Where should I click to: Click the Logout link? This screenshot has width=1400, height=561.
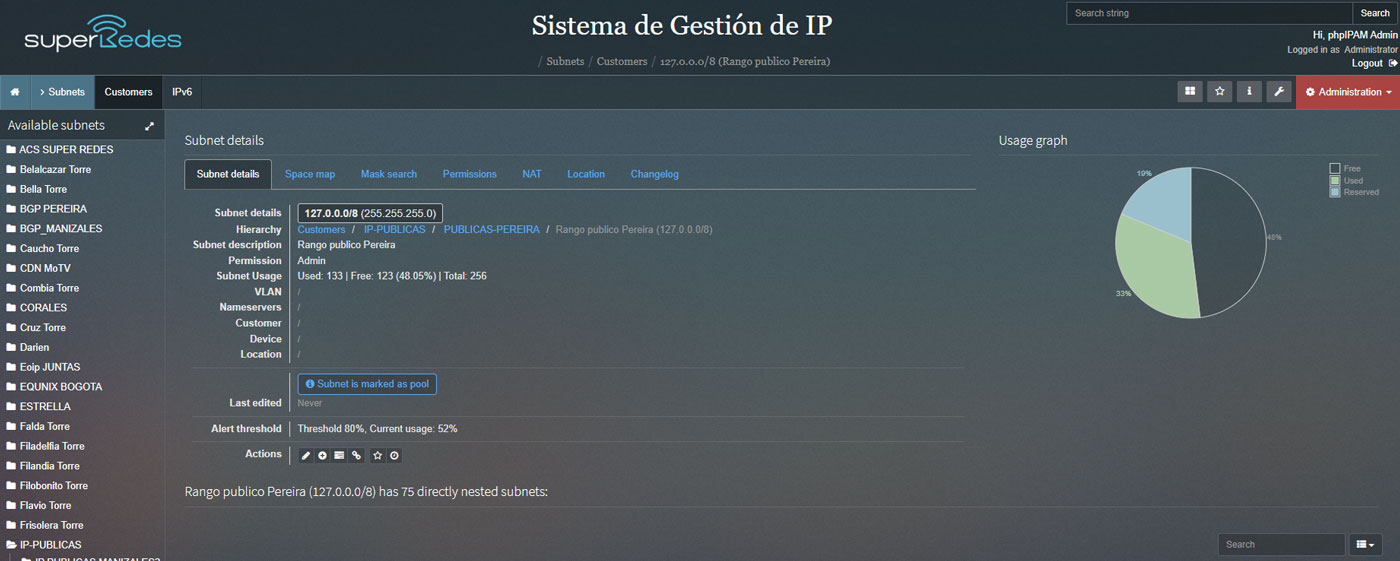(x=1367, y=63)
